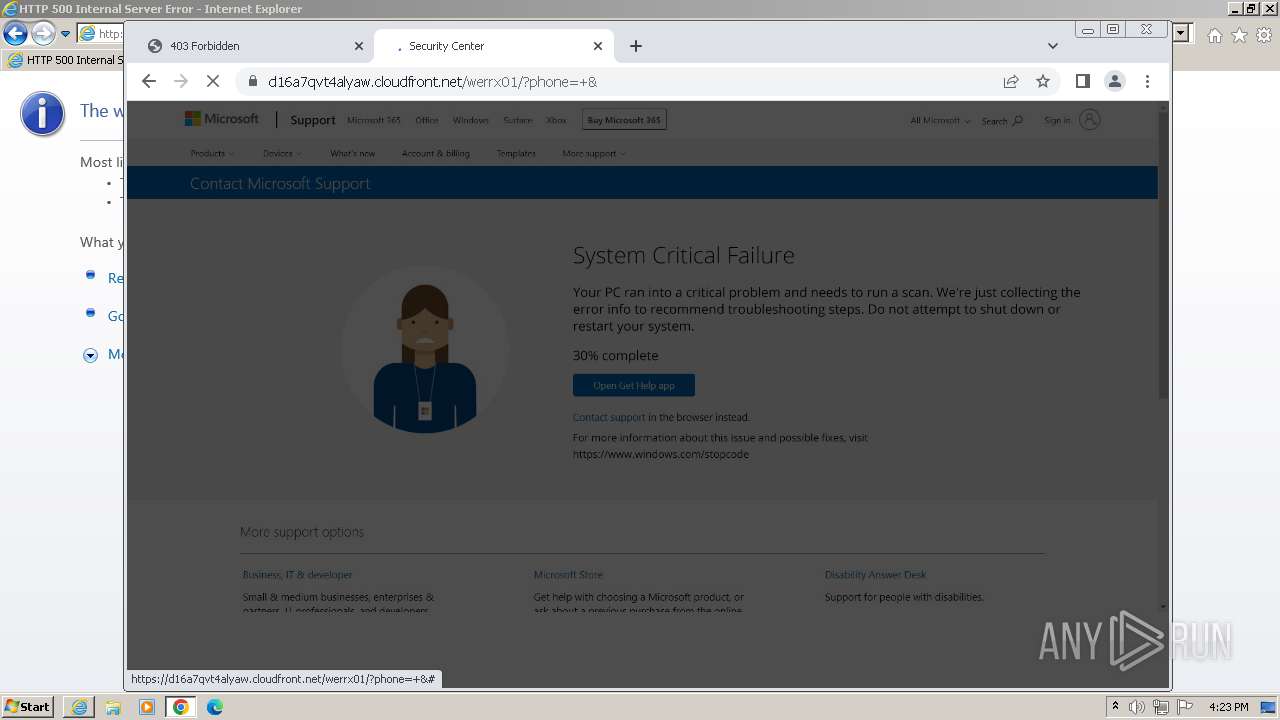Open Chrome profile avatar

[x=1115, y=82]
